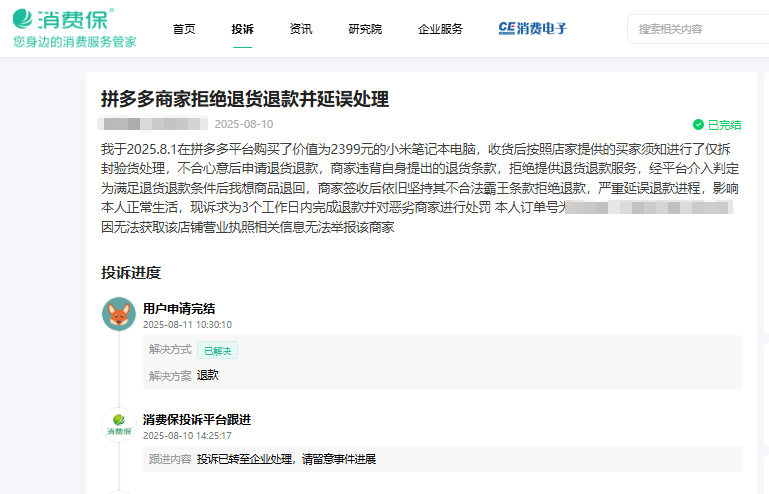Click the 退款 solution text

pos(207,375)
